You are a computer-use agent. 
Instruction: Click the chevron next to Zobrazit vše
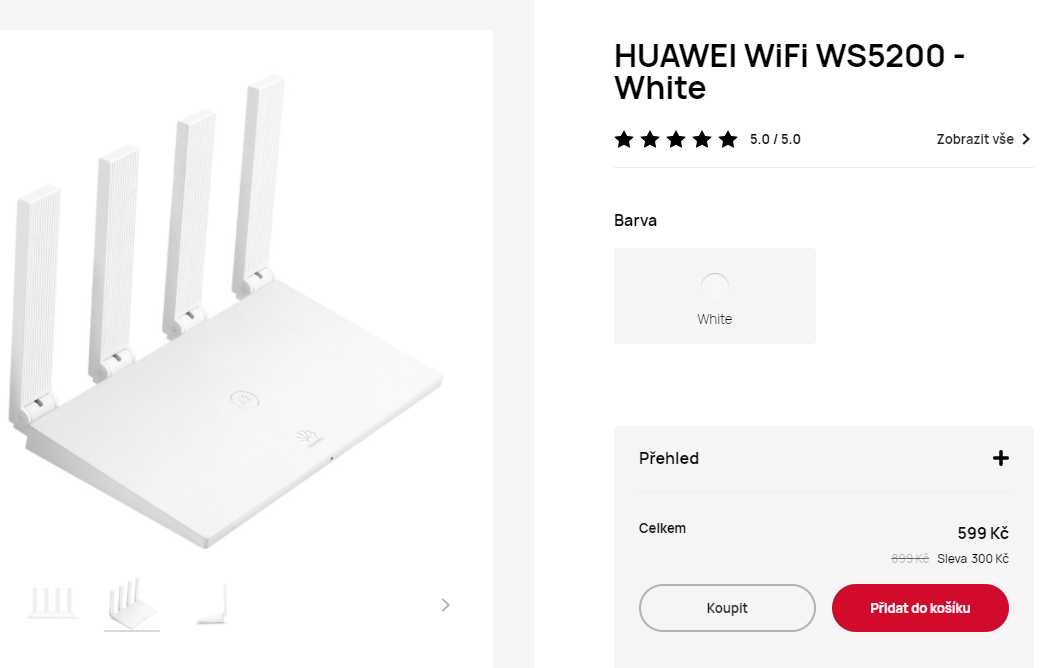tap(1026, 139)
